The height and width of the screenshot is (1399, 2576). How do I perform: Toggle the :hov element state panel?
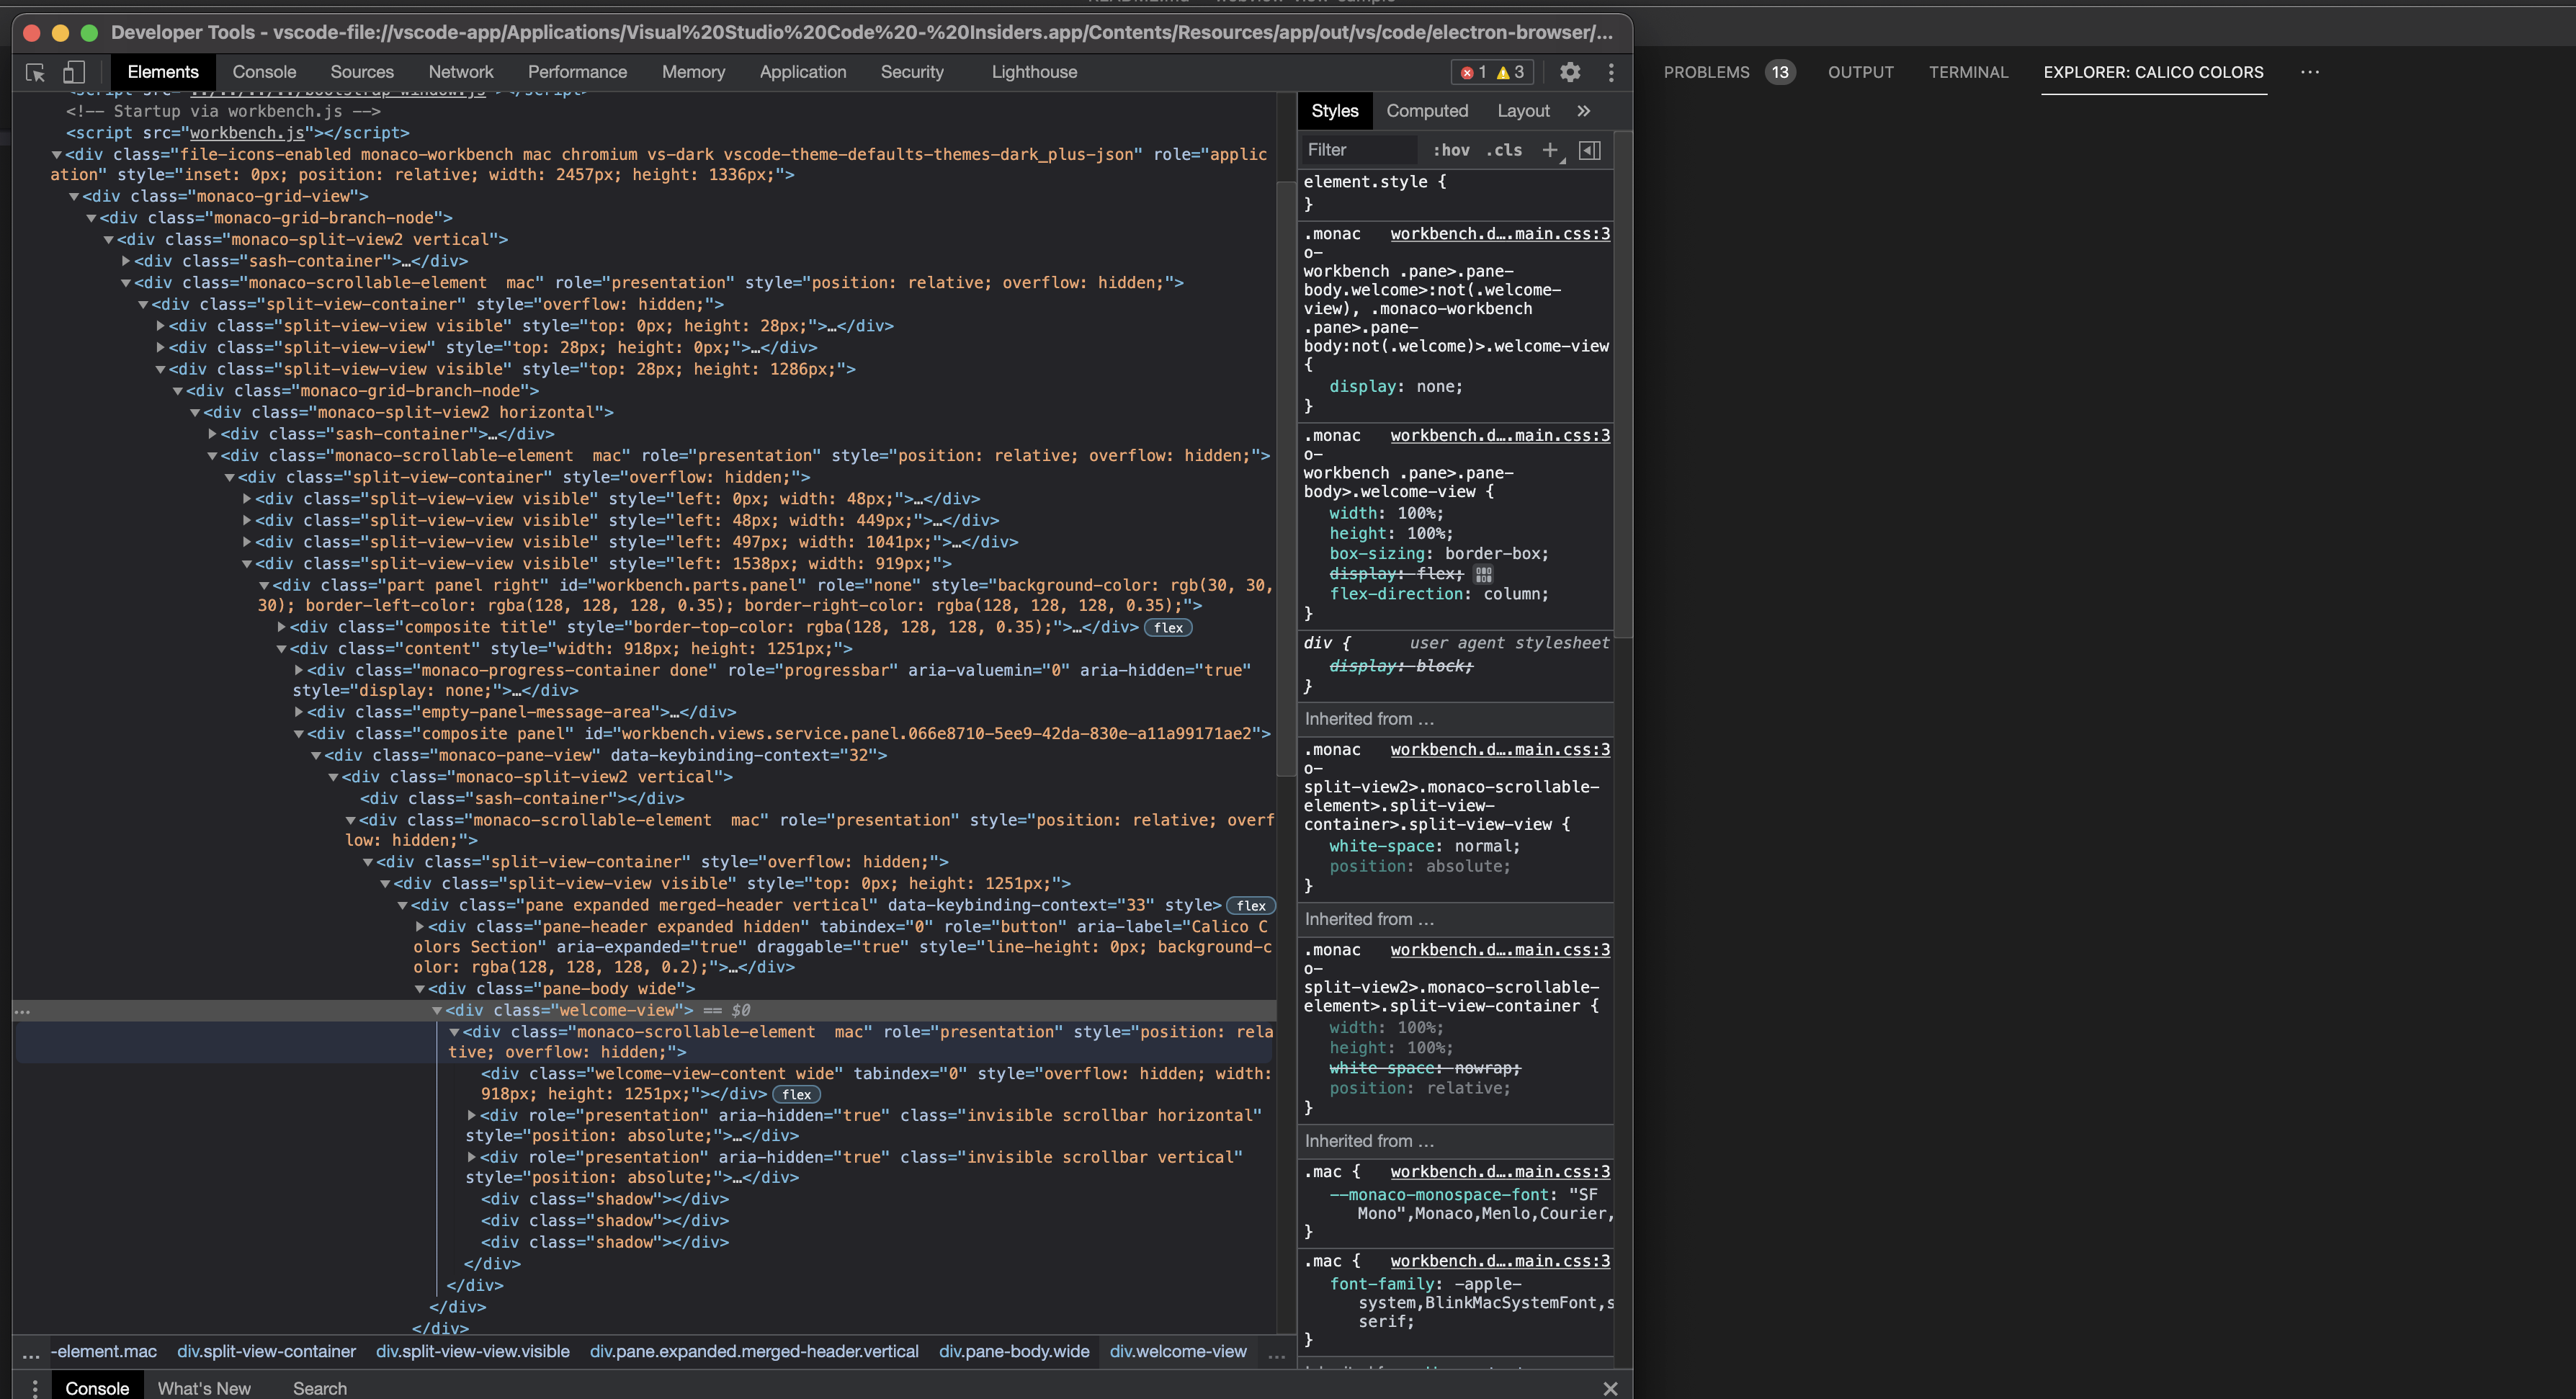pos(1451,150)
